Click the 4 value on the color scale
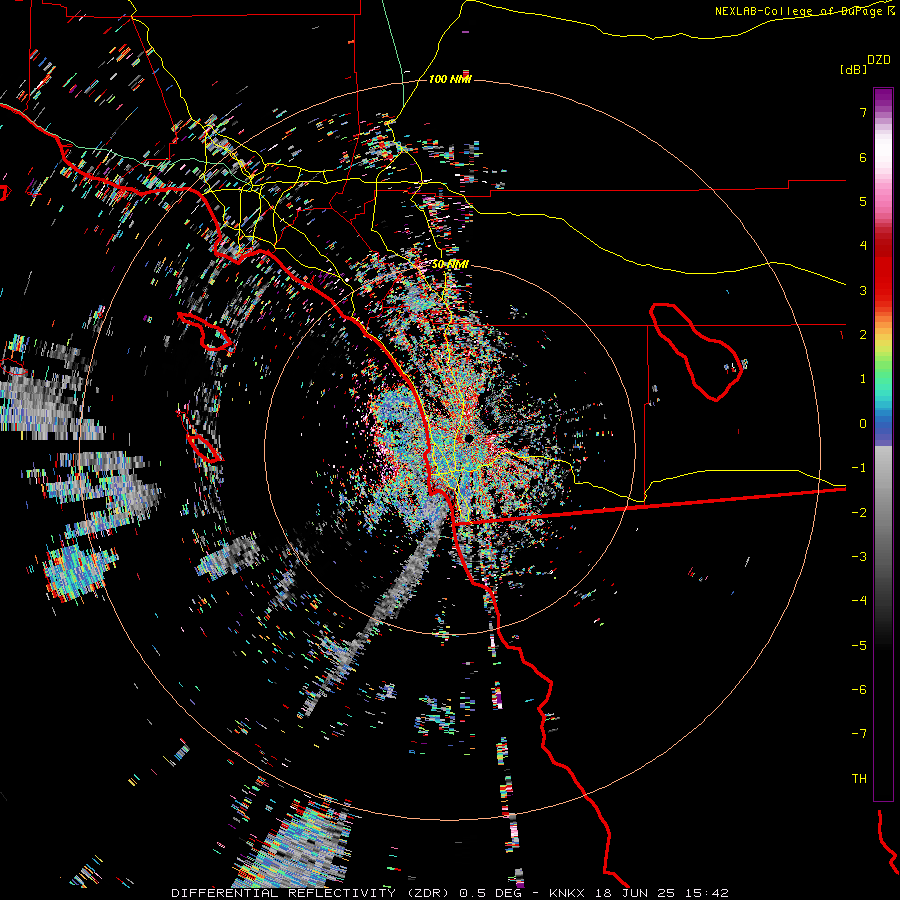 [863, 246]
